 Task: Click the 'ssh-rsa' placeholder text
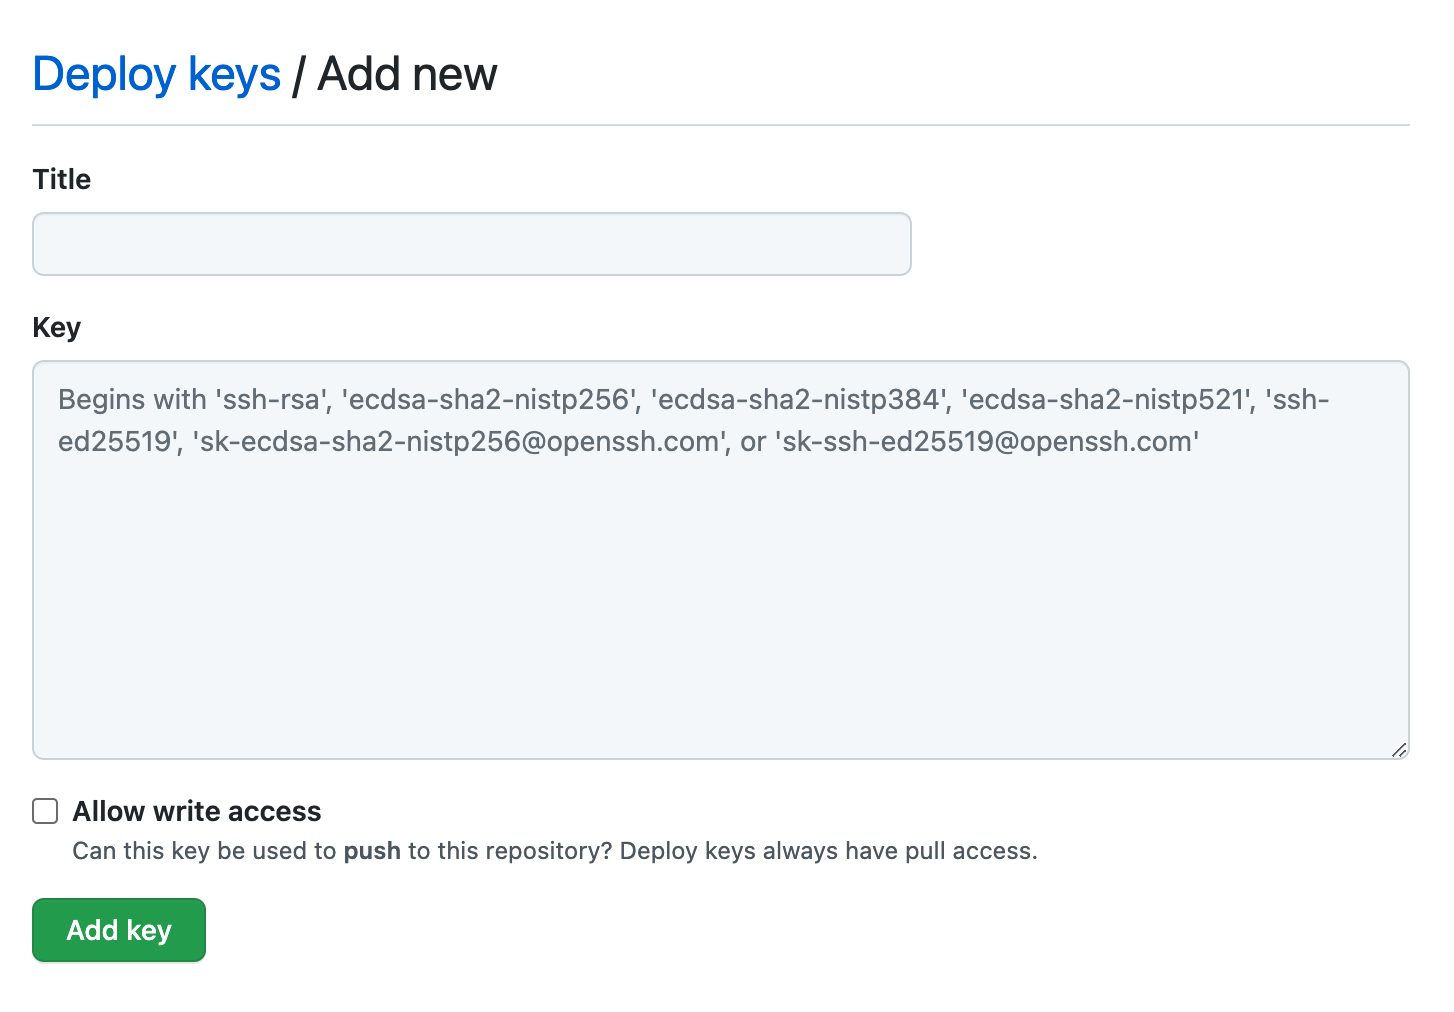(x=272, y=400)
